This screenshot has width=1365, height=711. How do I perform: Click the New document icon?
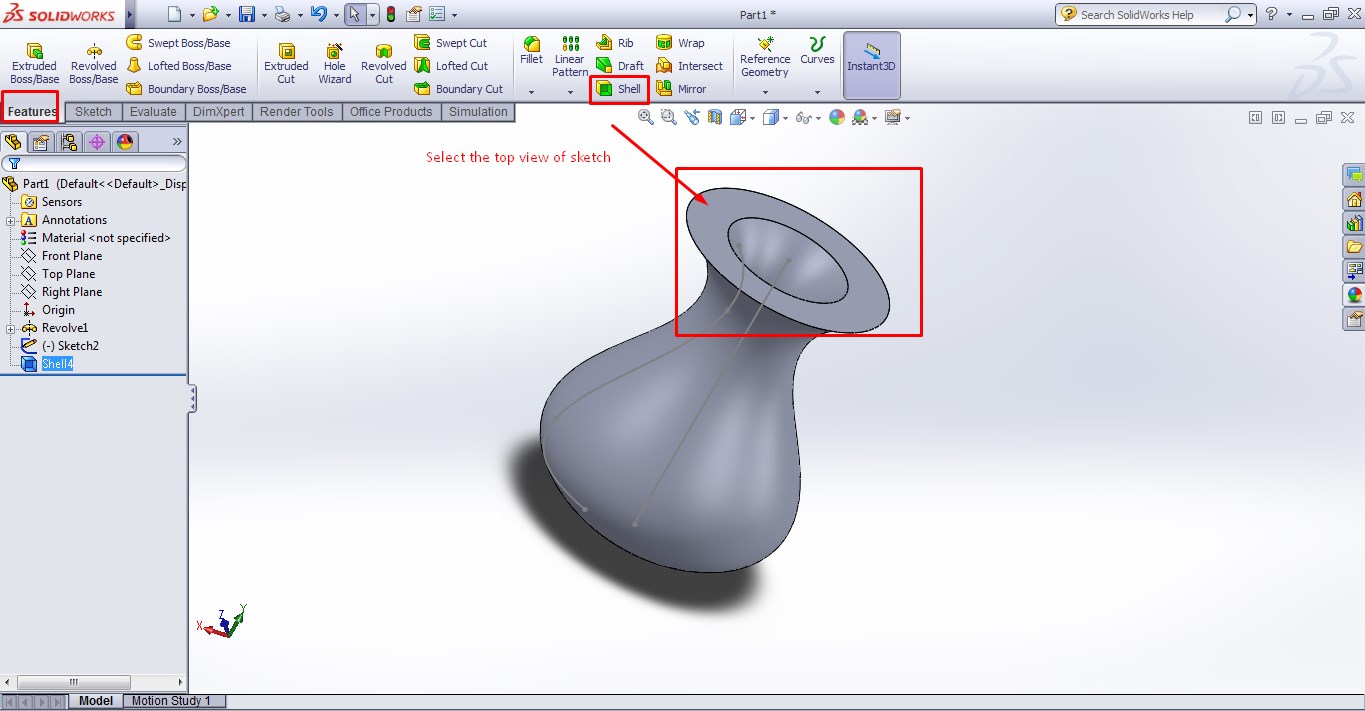[175, 14]
